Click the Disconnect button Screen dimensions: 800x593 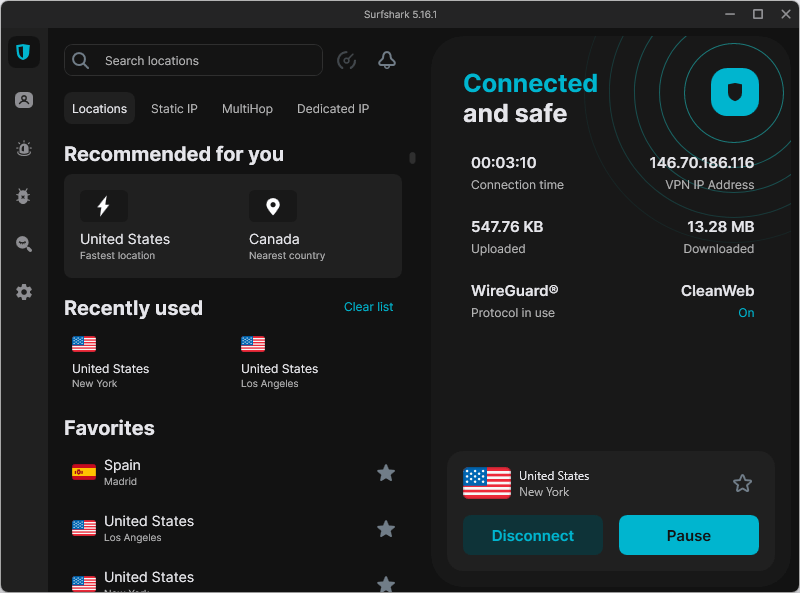[x=533, y=535]
